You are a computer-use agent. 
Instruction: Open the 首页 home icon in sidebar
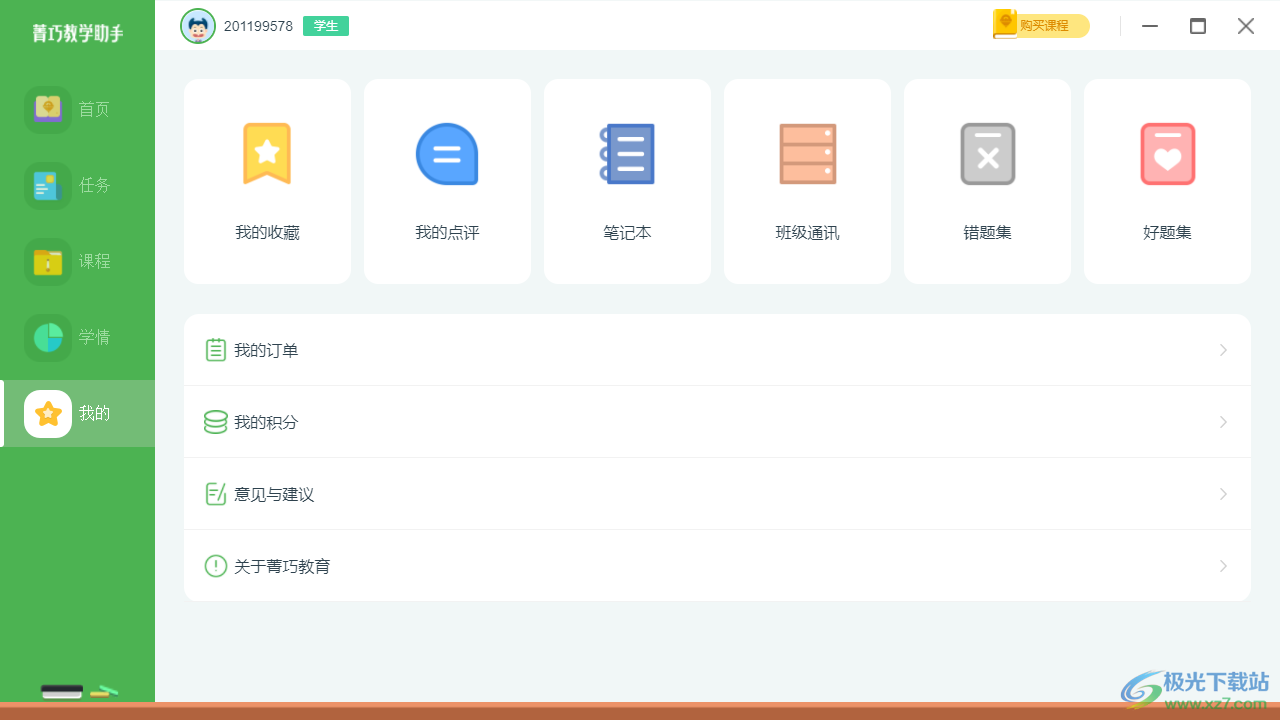(x=48, y=109)
